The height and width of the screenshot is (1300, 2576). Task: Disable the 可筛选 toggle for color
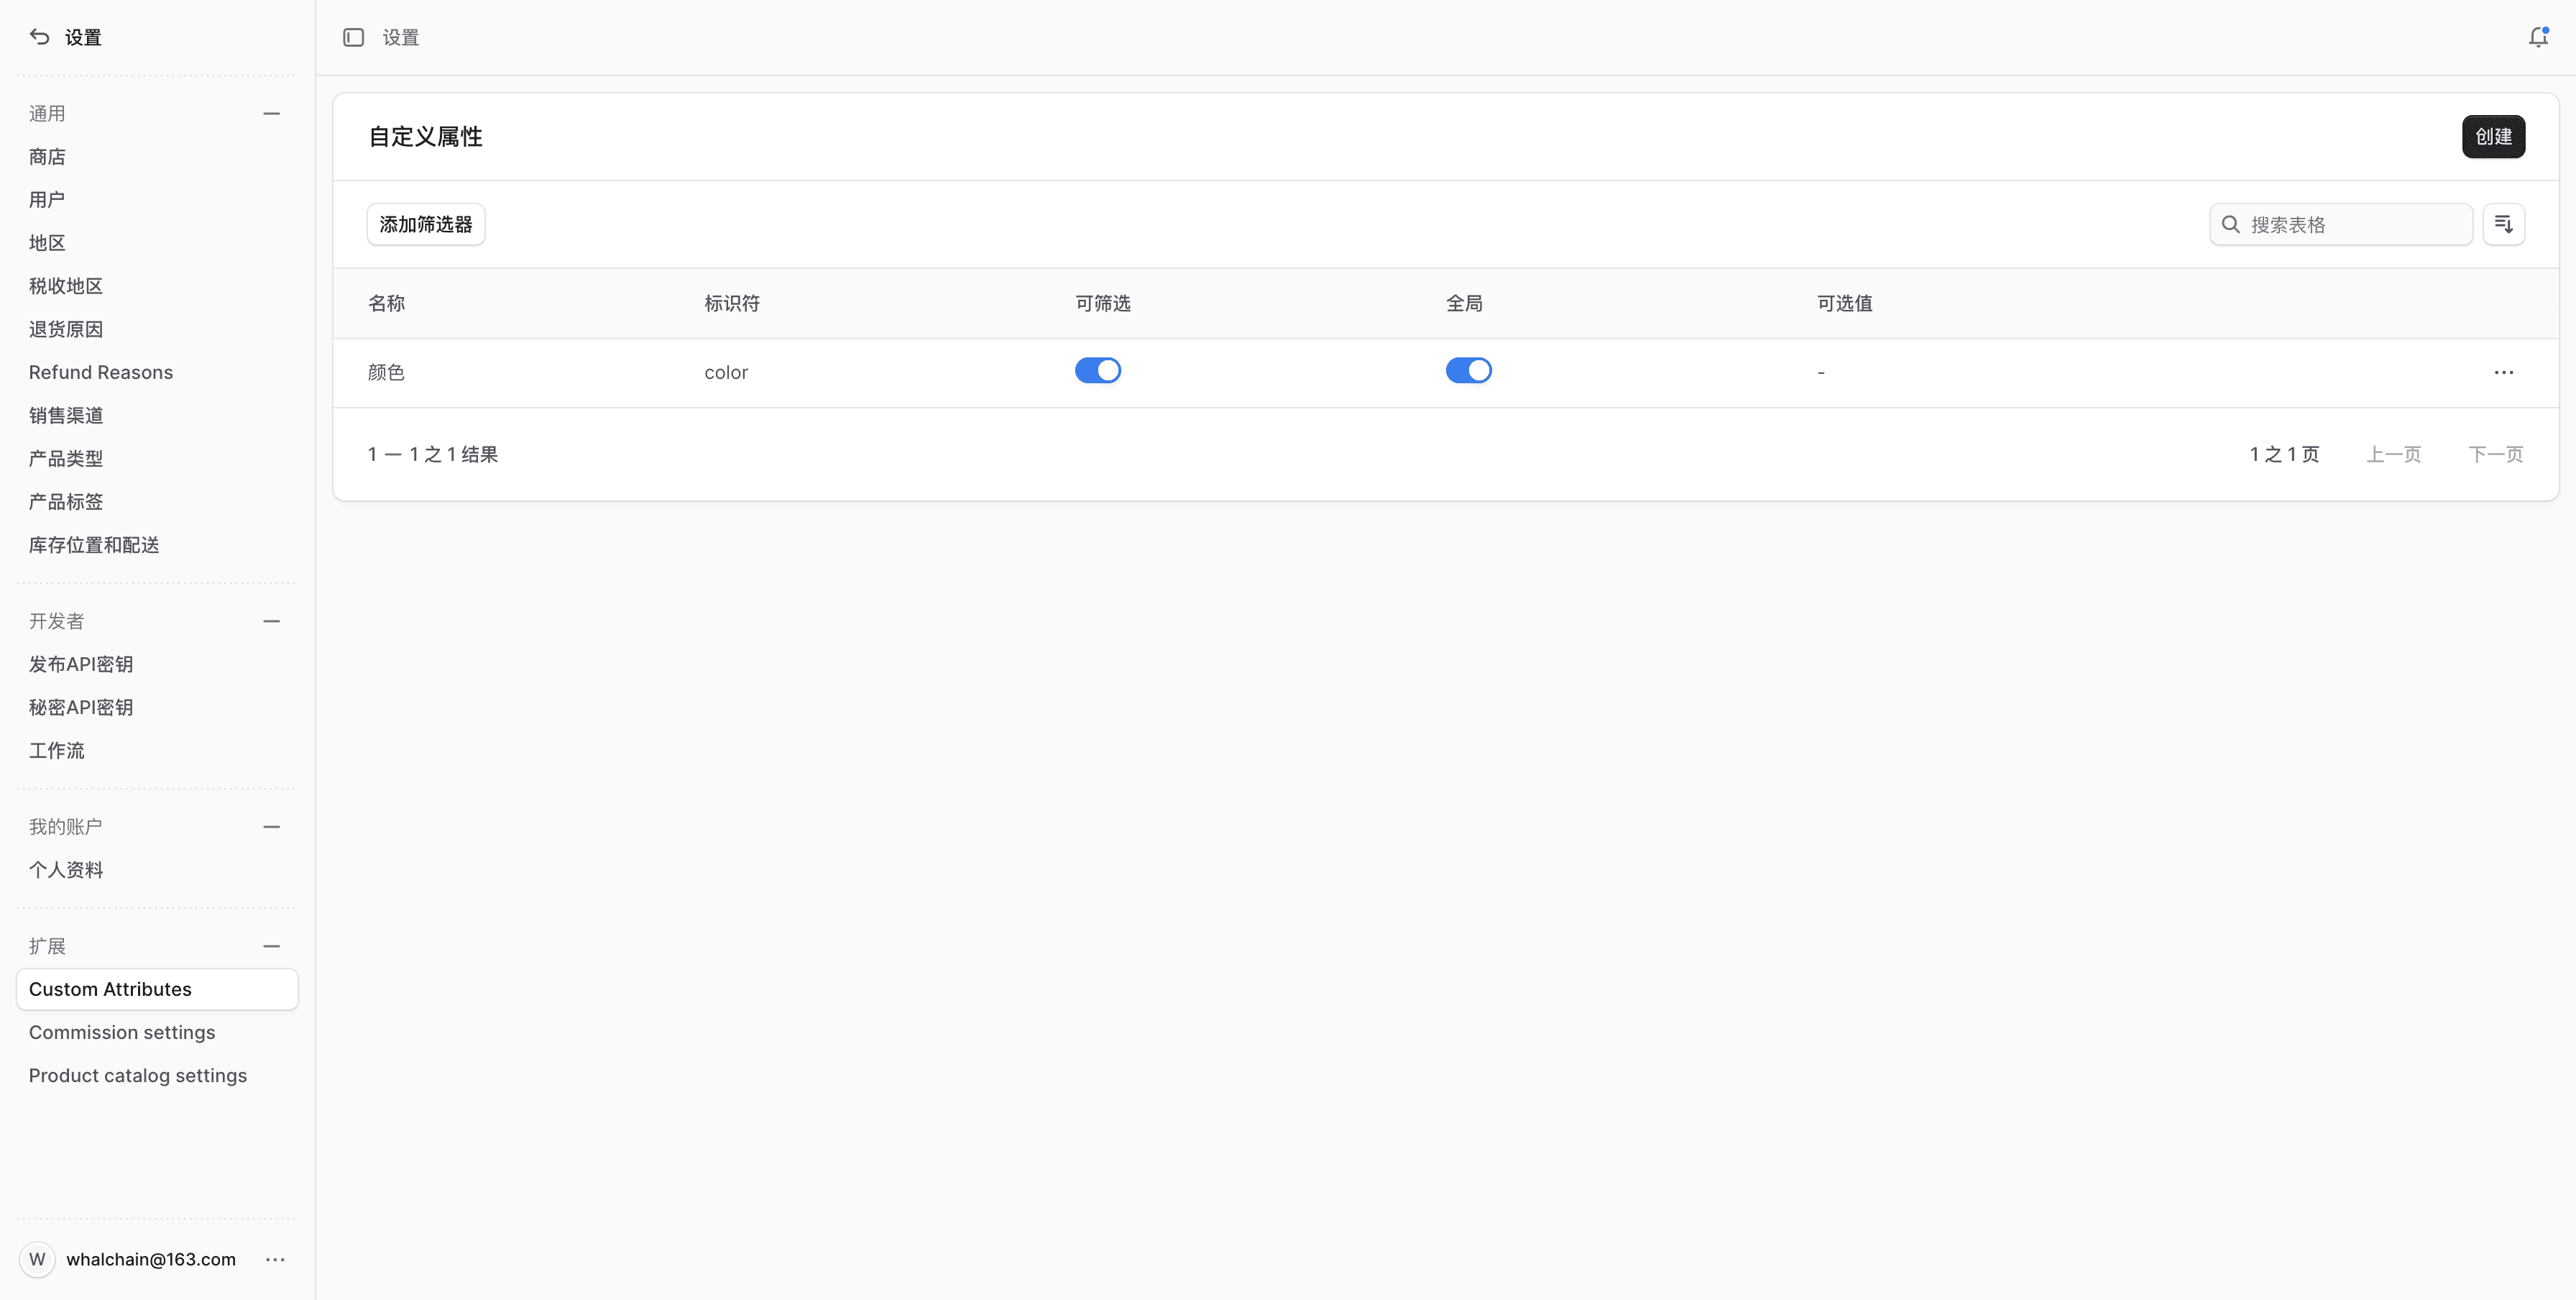click(x=1097, y=371)
